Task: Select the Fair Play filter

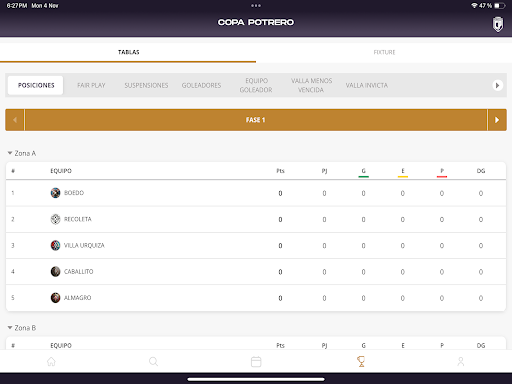Action: coord(91,85)
